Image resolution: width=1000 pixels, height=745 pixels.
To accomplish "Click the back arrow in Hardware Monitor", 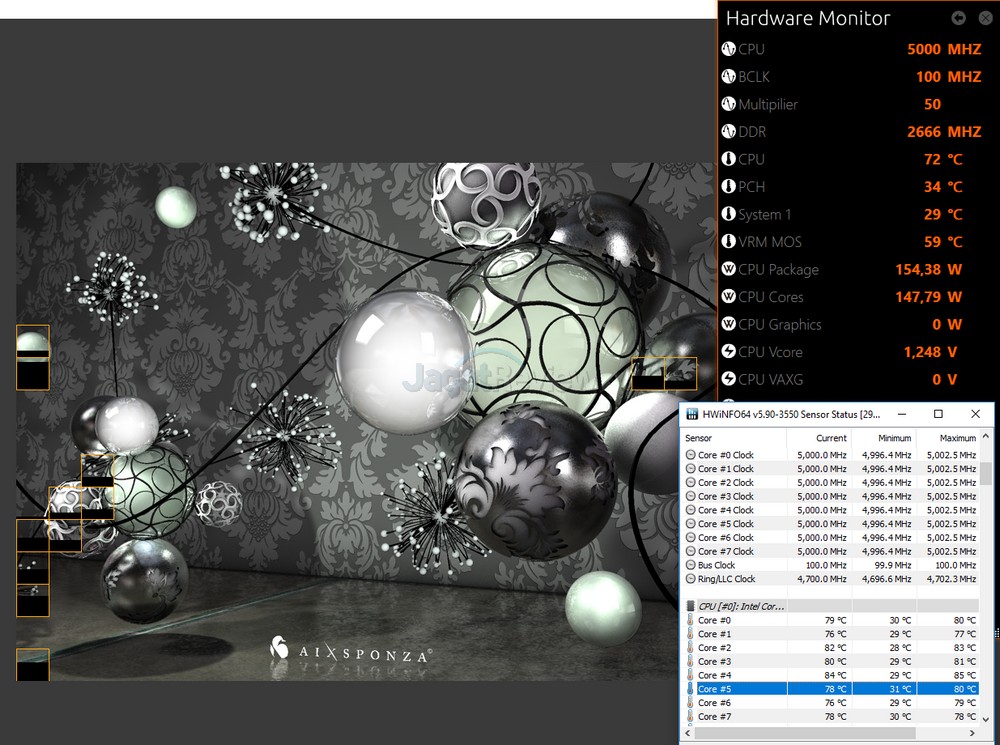I will pos(959,18).
